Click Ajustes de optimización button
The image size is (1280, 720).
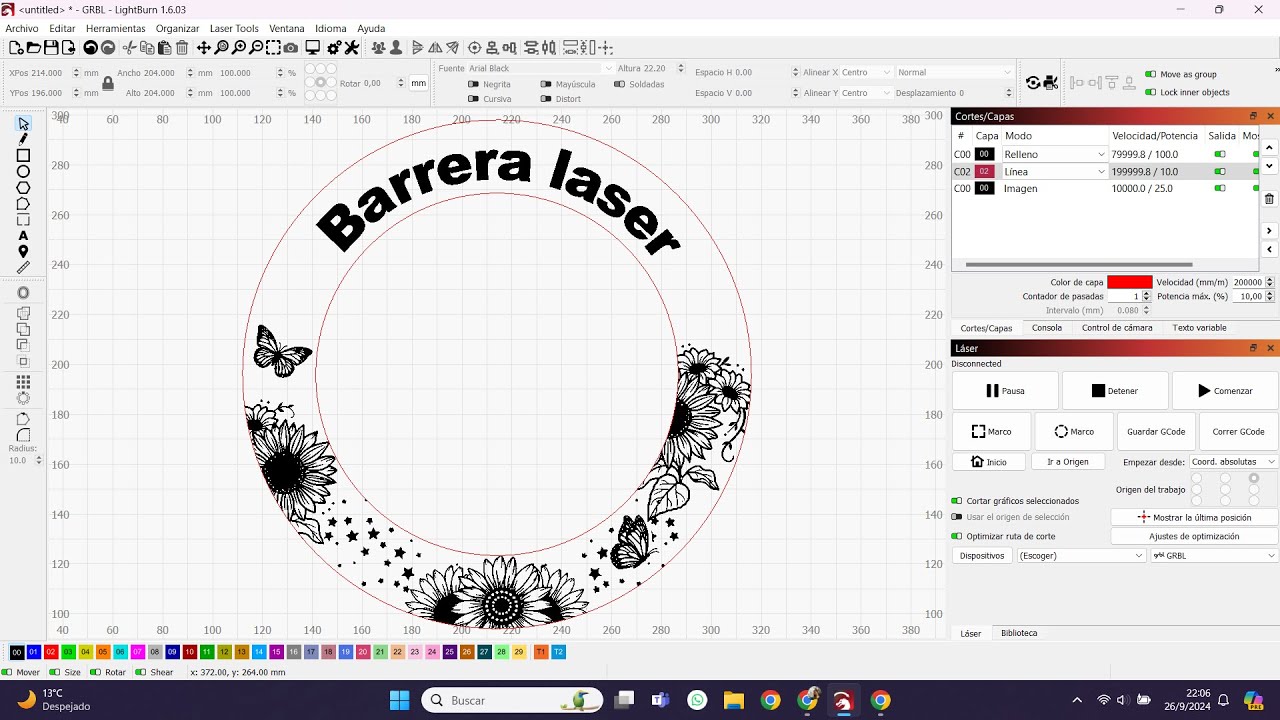(x=1194, y=536)
